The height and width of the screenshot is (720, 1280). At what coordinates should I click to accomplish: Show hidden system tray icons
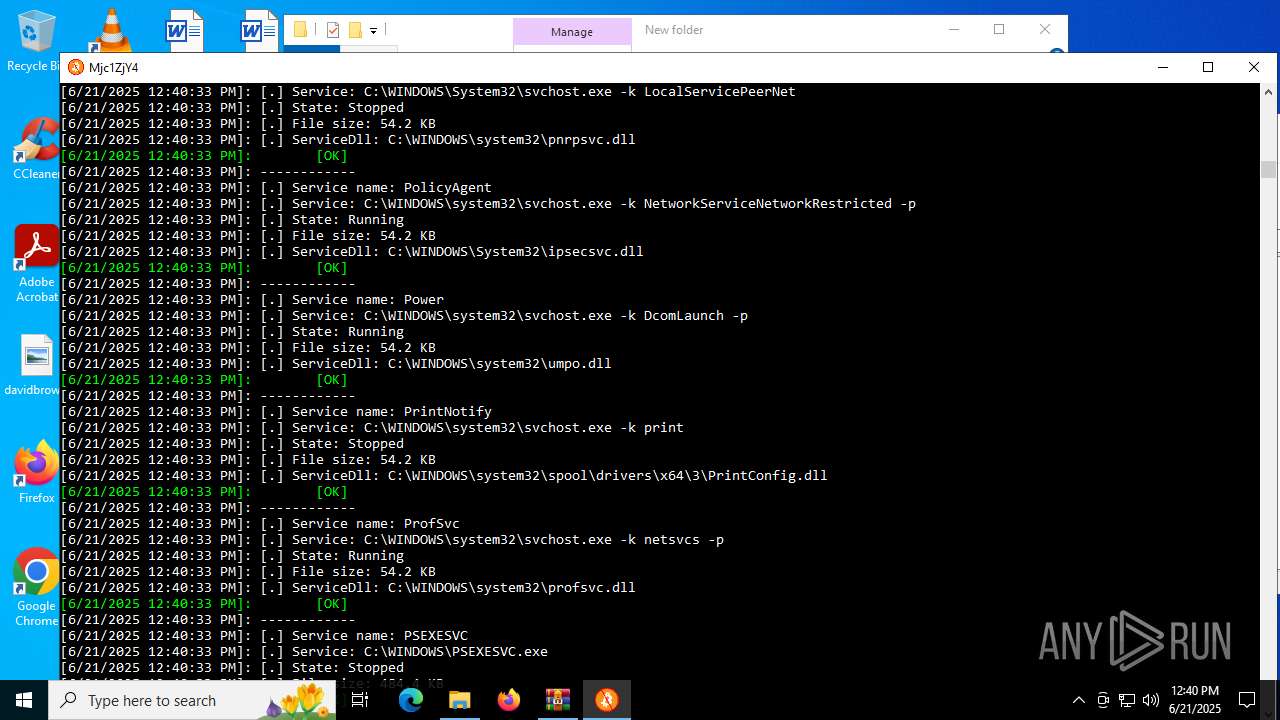tap(1078, 700)
